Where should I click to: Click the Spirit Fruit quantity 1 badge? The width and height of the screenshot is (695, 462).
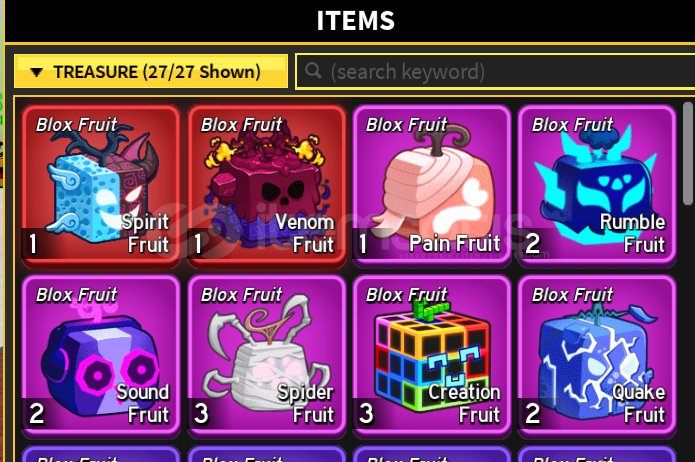point(33,244)
